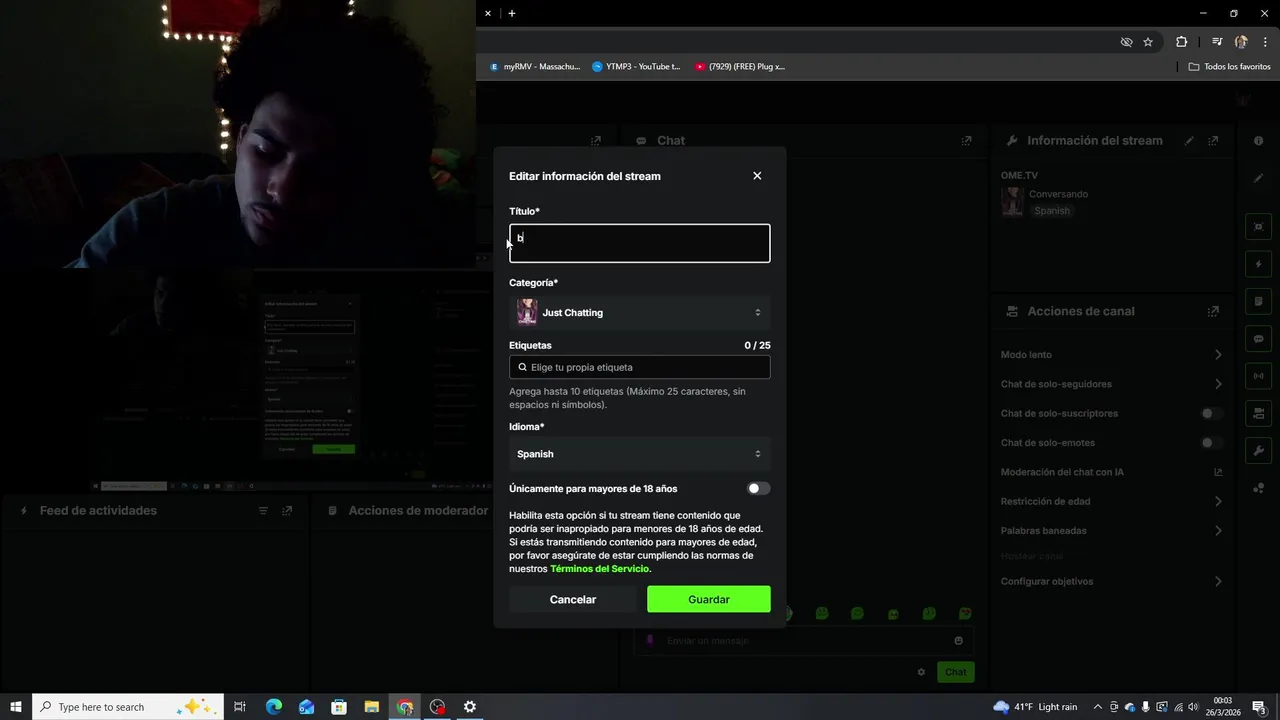Click the broadcast signal icon in right sidebar

(x=1259, y=376)
